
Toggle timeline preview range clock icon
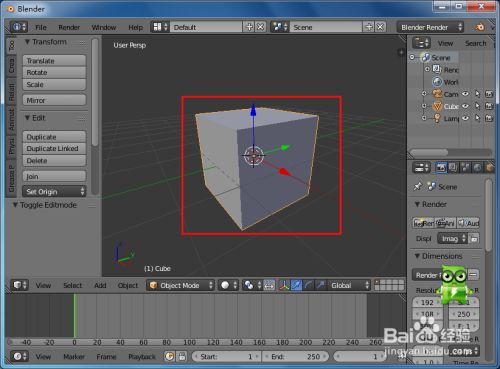169,356
